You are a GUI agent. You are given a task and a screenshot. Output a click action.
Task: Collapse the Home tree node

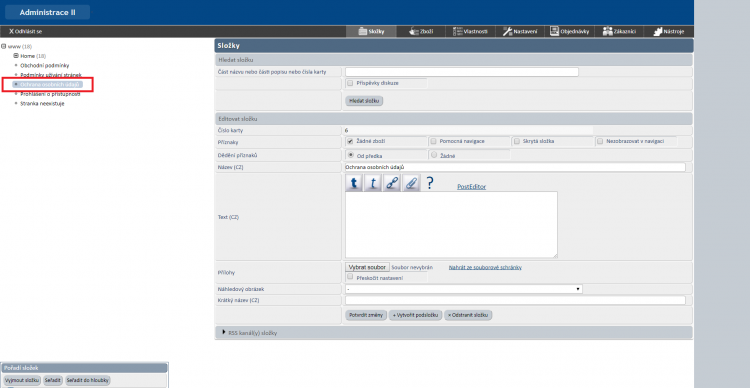point(16,56)
